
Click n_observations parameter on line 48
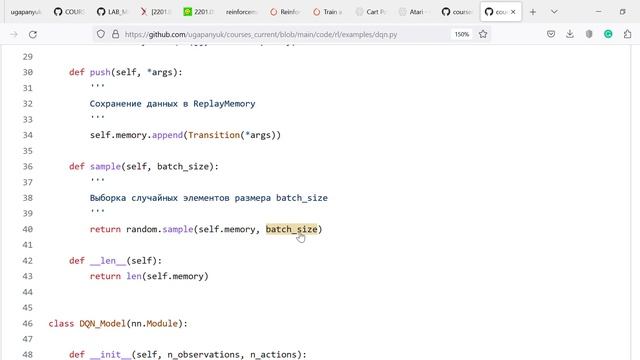click(203, 355)
